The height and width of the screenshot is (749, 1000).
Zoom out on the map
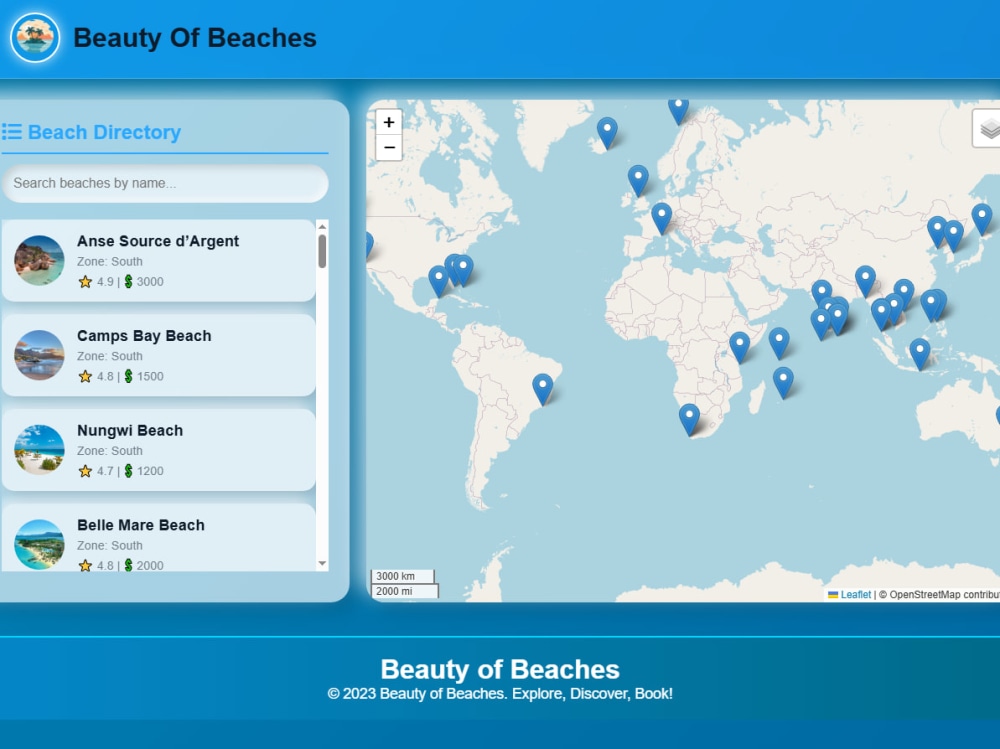click(389, 147)
